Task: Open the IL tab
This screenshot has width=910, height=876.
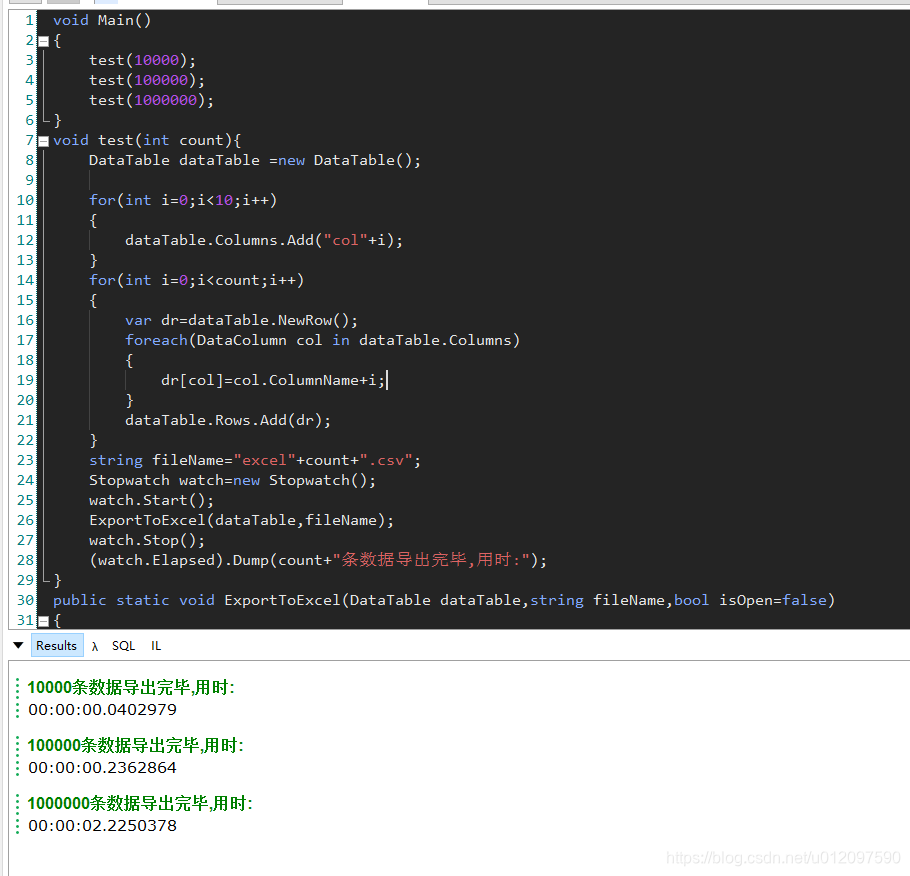Action: (x=156, y=646)
